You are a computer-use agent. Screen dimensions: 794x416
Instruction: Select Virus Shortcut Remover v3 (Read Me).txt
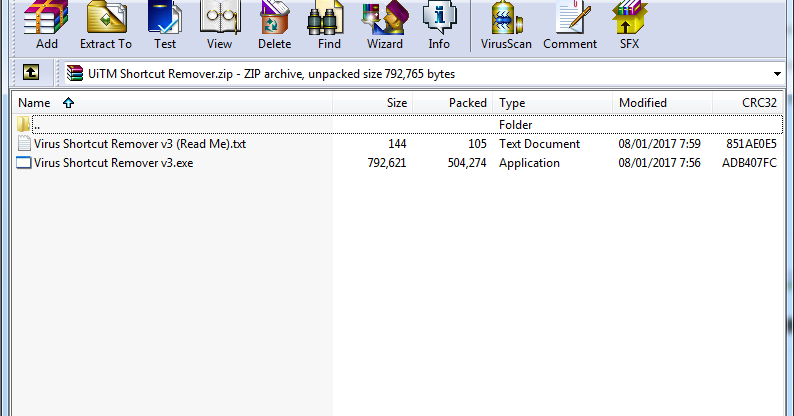click(x=140, y=144)
